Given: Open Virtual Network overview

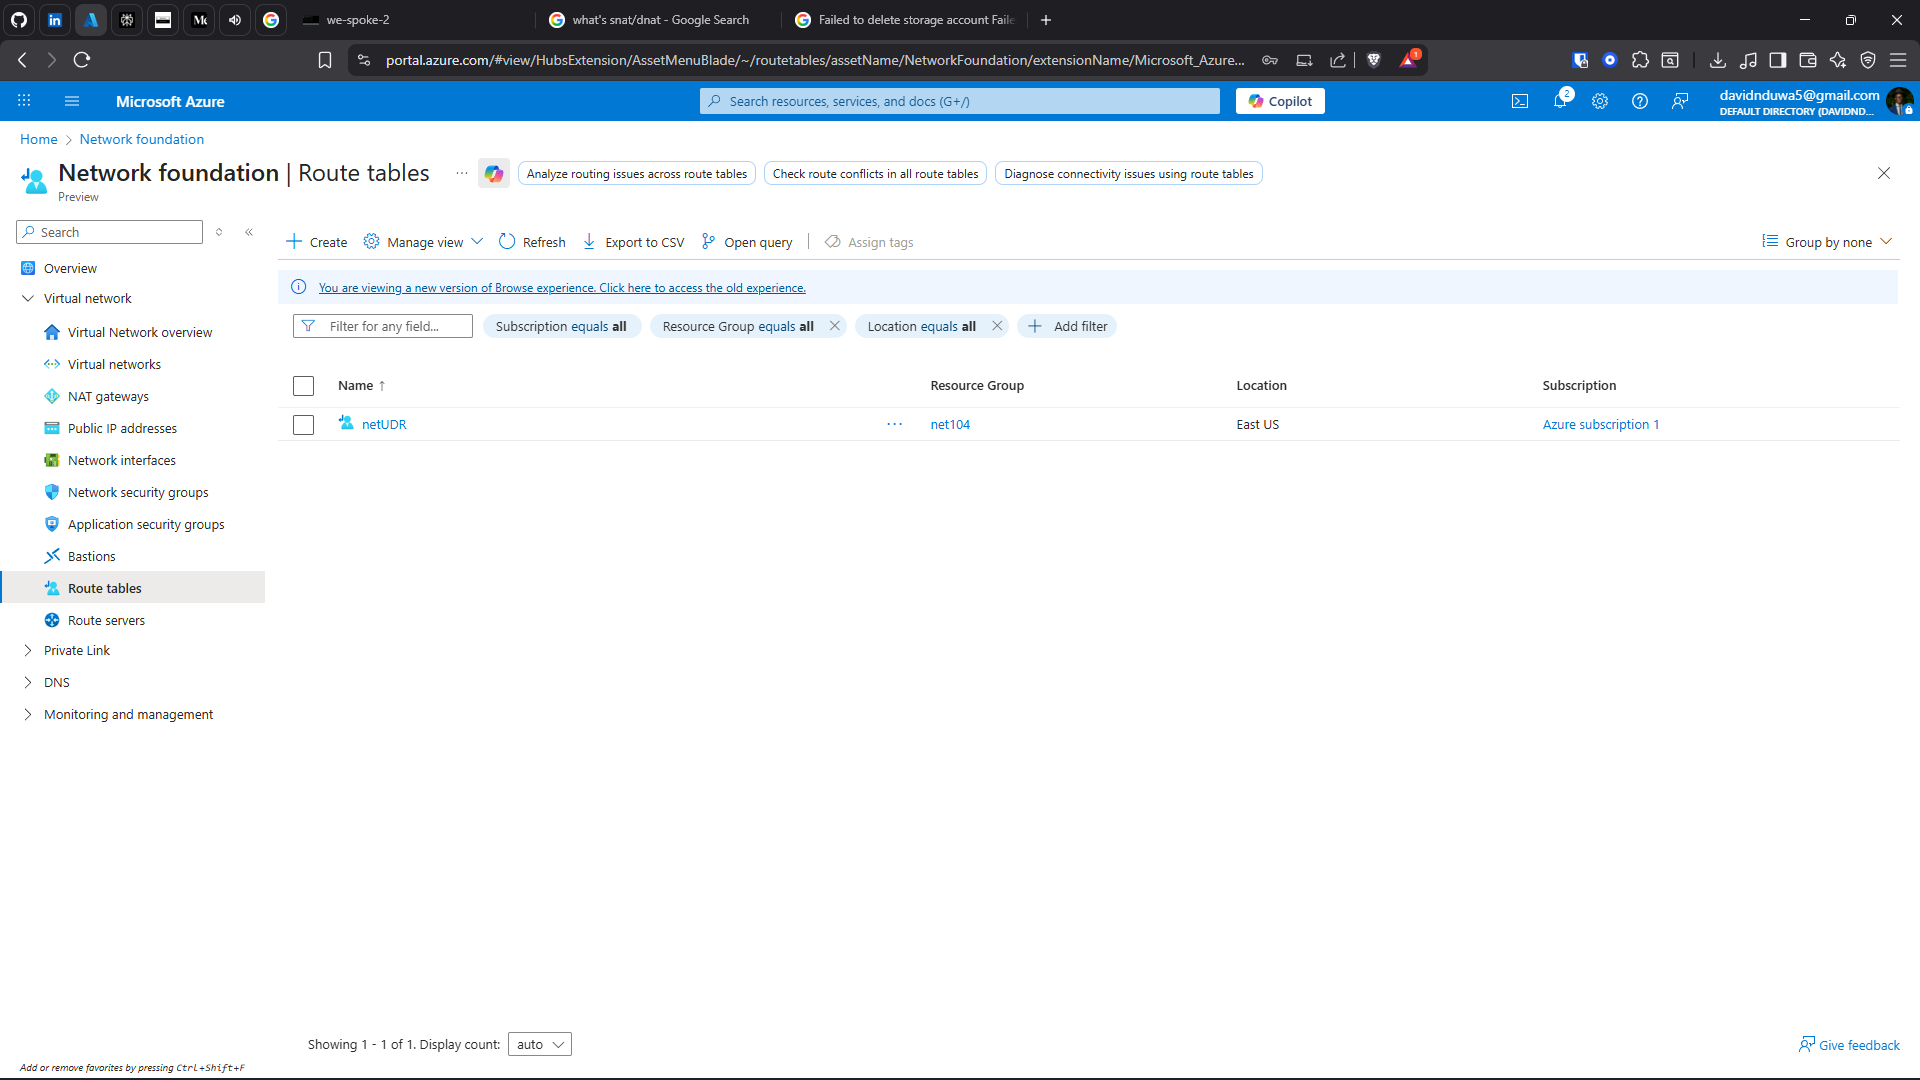Looking at the screenshot, I should (x=140, y=332).
